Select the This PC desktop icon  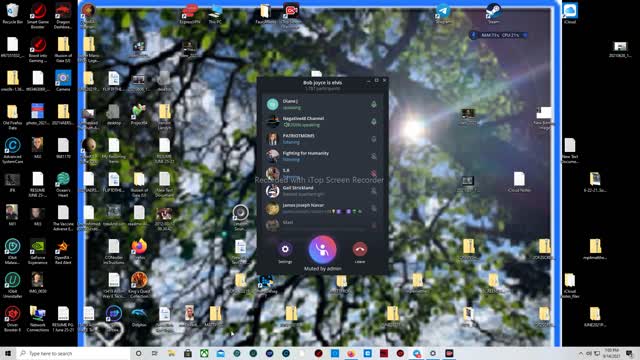[x=215, y=14]
